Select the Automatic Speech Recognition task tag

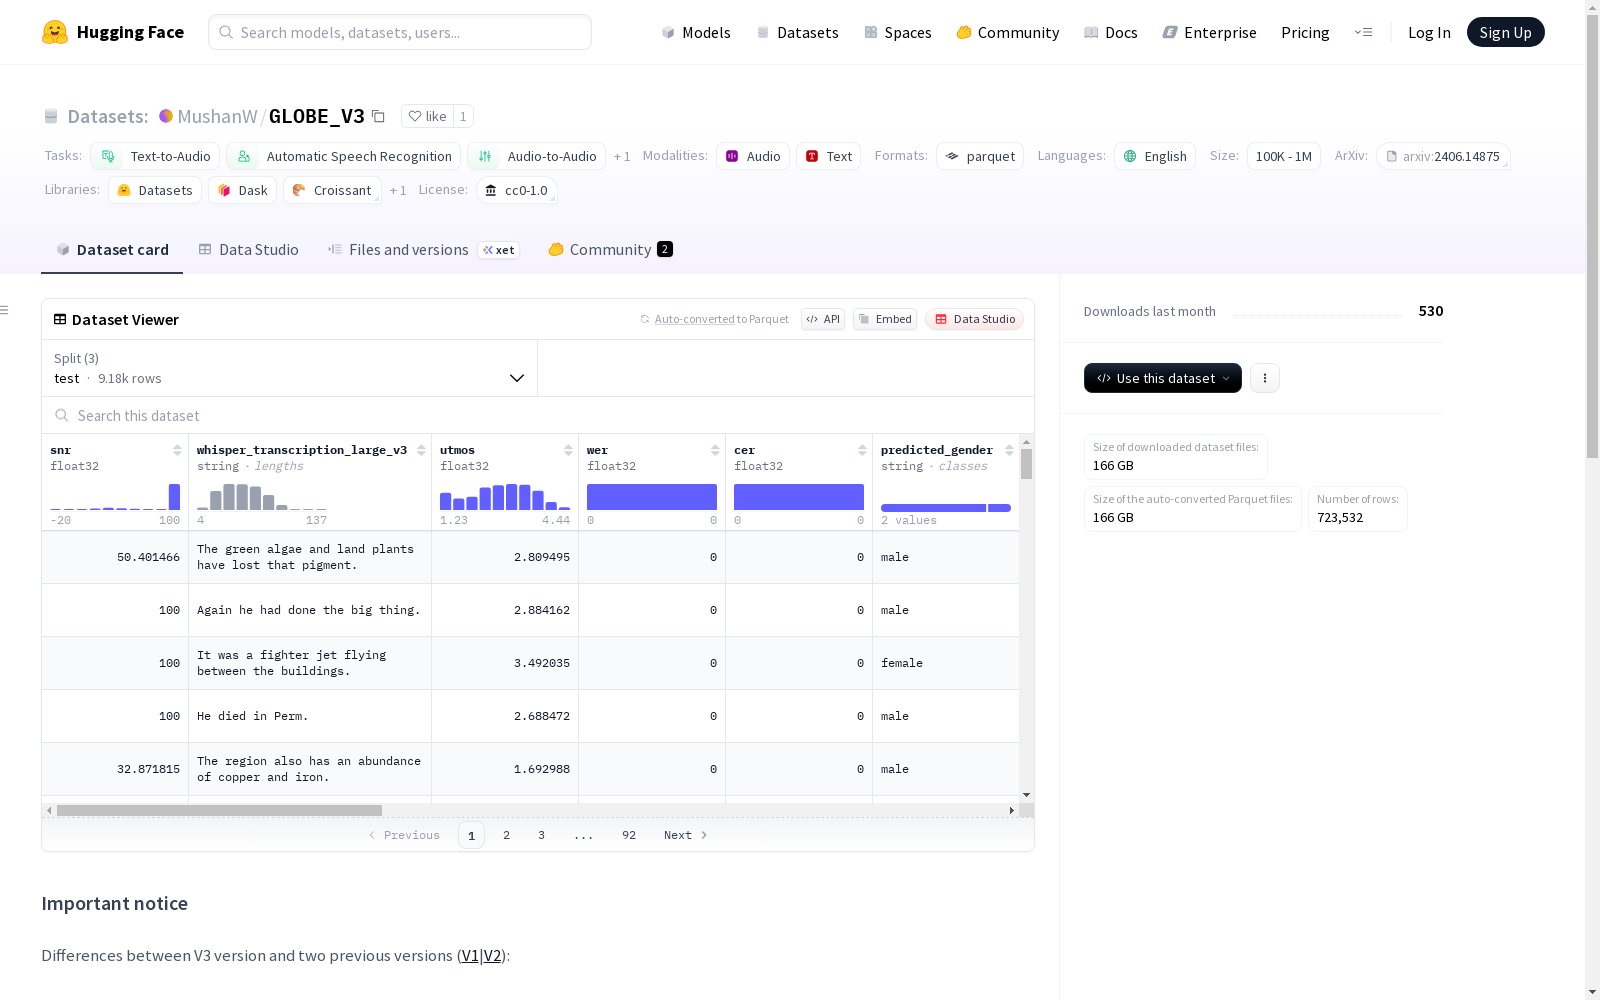[x=344, y=156]
